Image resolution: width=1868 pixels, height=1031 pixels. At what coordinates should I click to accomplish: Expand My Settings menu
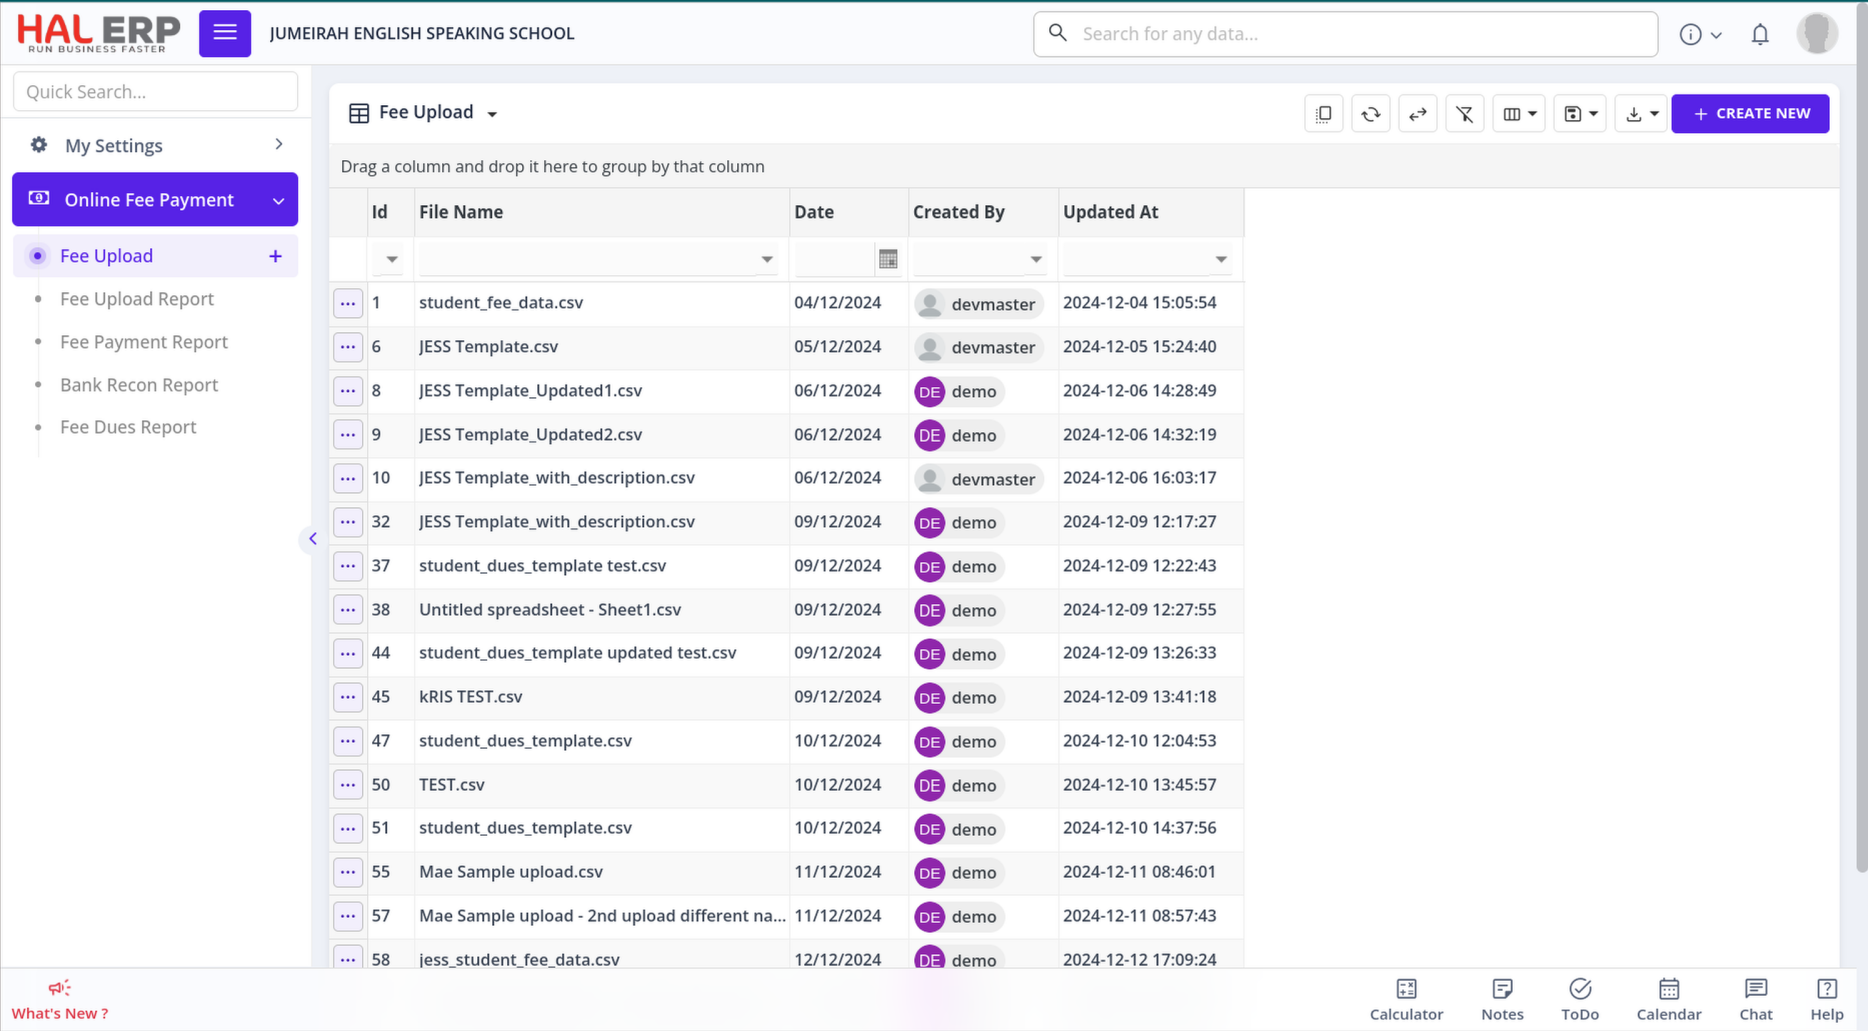(155, 145)
